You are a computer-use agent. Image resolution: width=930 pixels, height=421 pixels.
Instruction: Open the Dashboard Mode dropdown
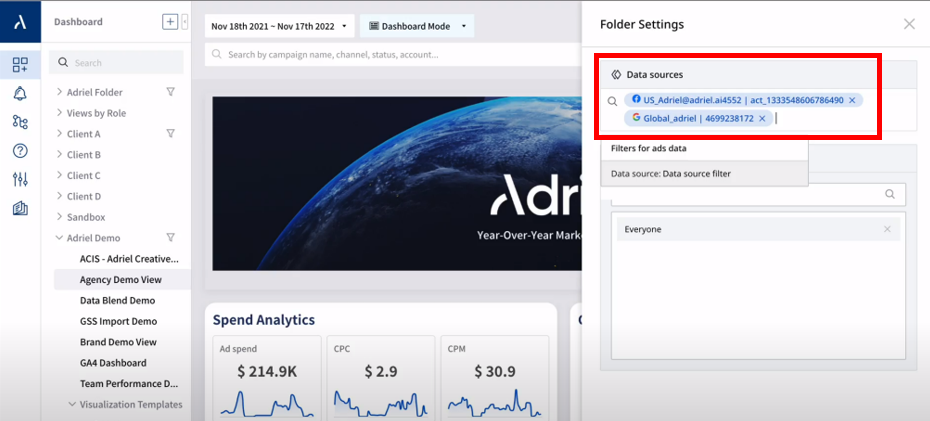[x=417, y=26]
